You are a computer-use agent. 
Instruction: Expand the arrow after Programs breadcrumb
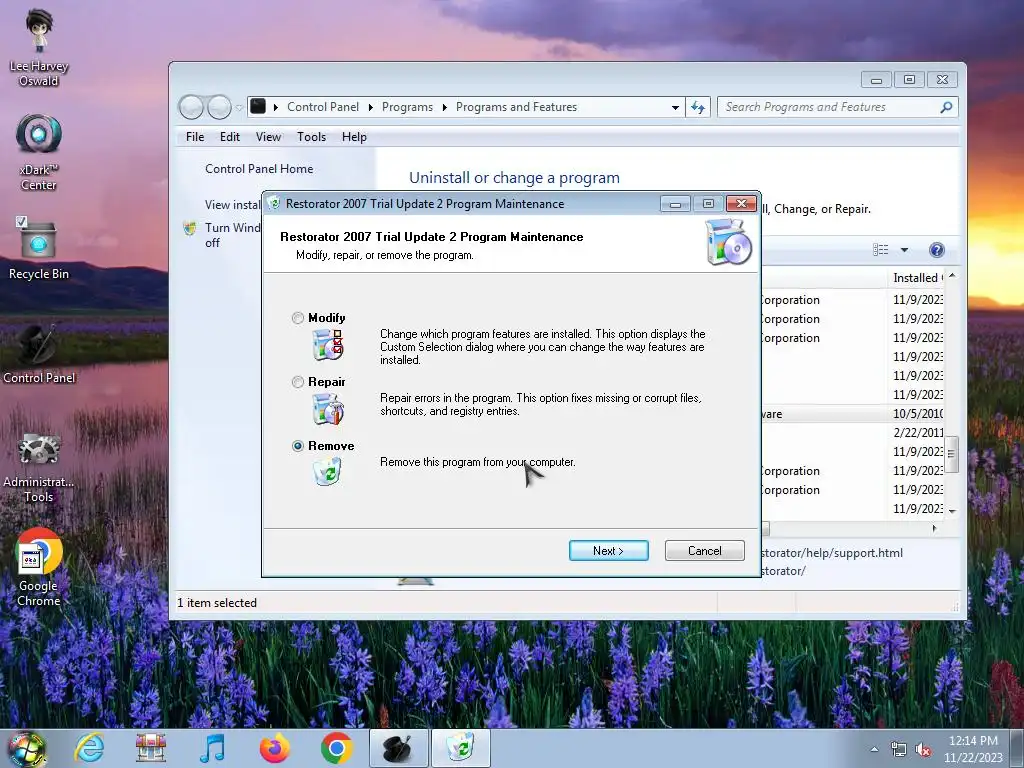click(x=444, y=107)
